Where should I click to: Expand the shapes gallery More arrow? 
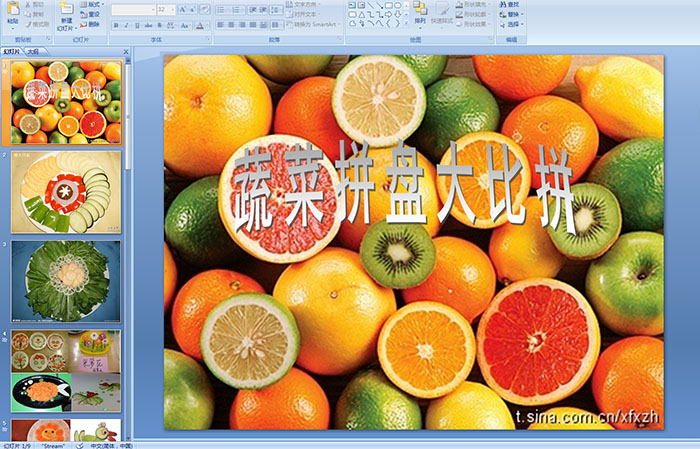pos(406,23)
